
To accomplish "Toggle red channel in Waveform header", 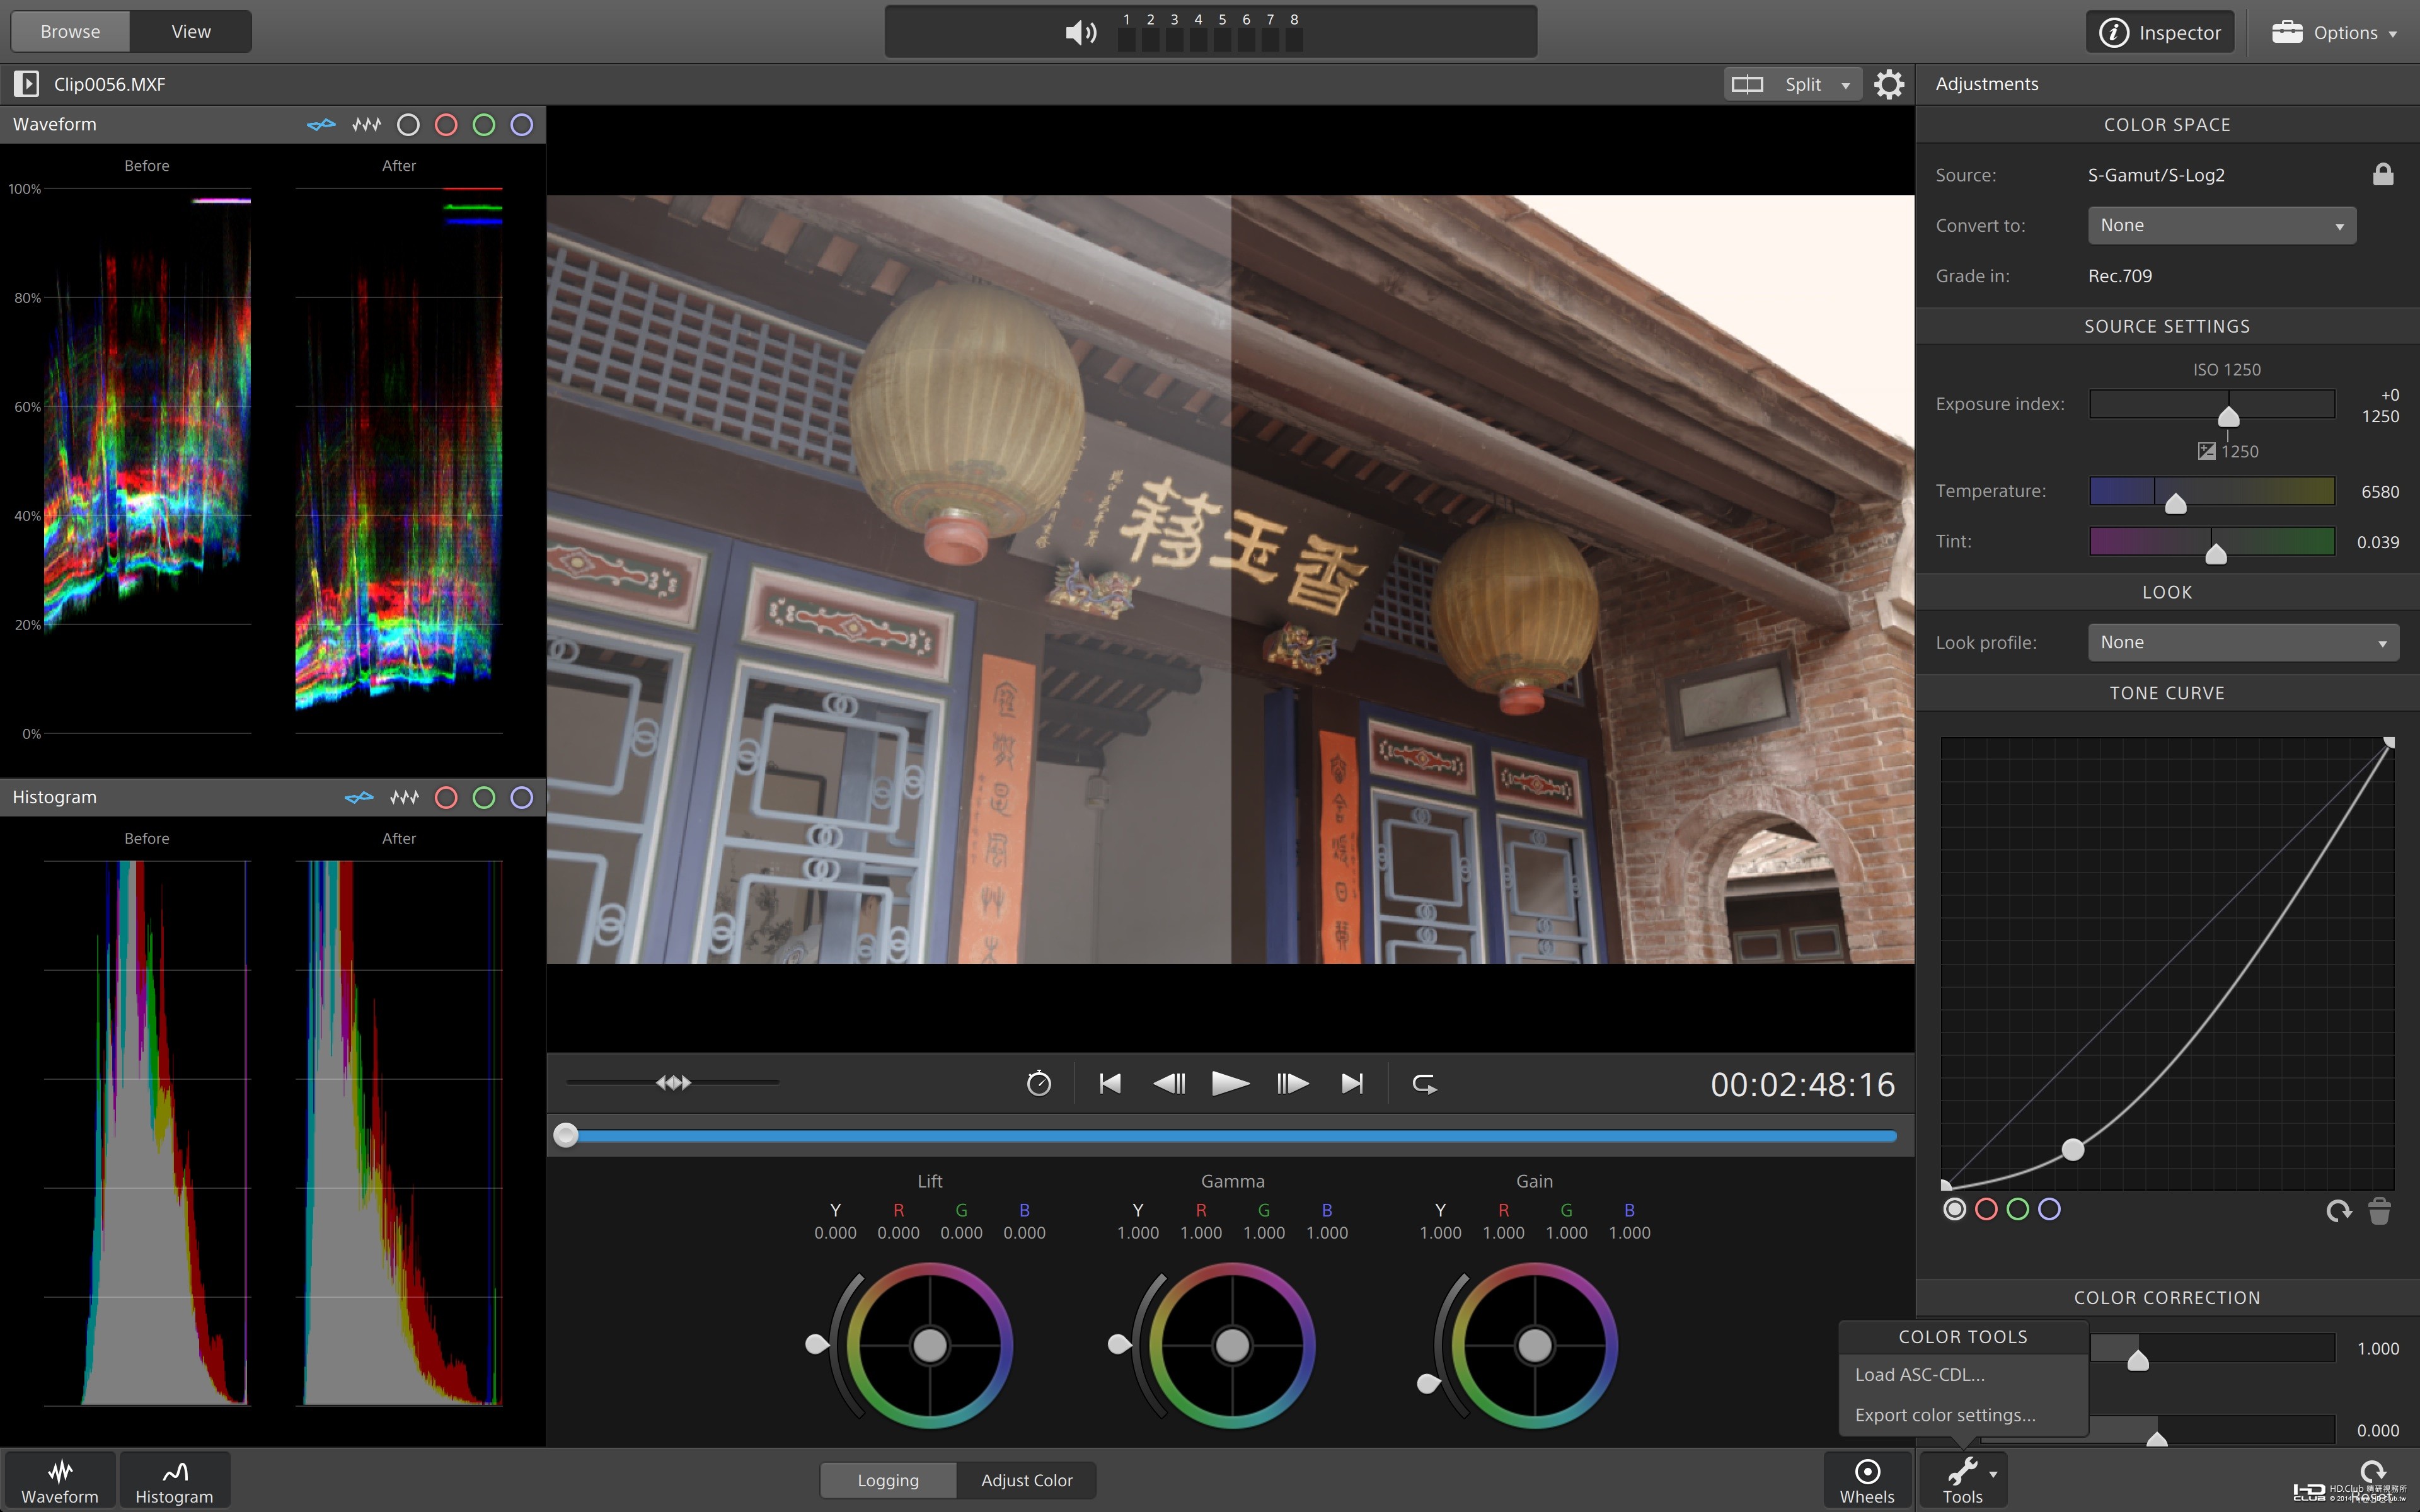I will [446, 125].
